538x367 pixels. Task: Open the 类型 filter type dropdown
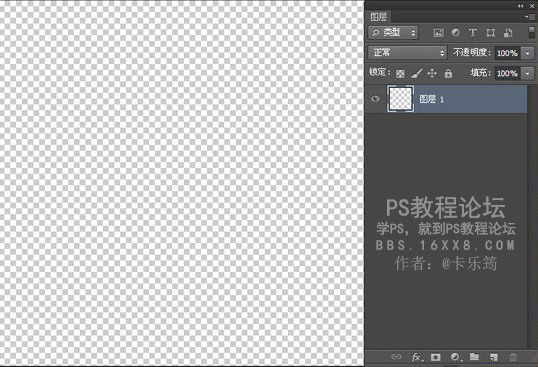point(393,33)
